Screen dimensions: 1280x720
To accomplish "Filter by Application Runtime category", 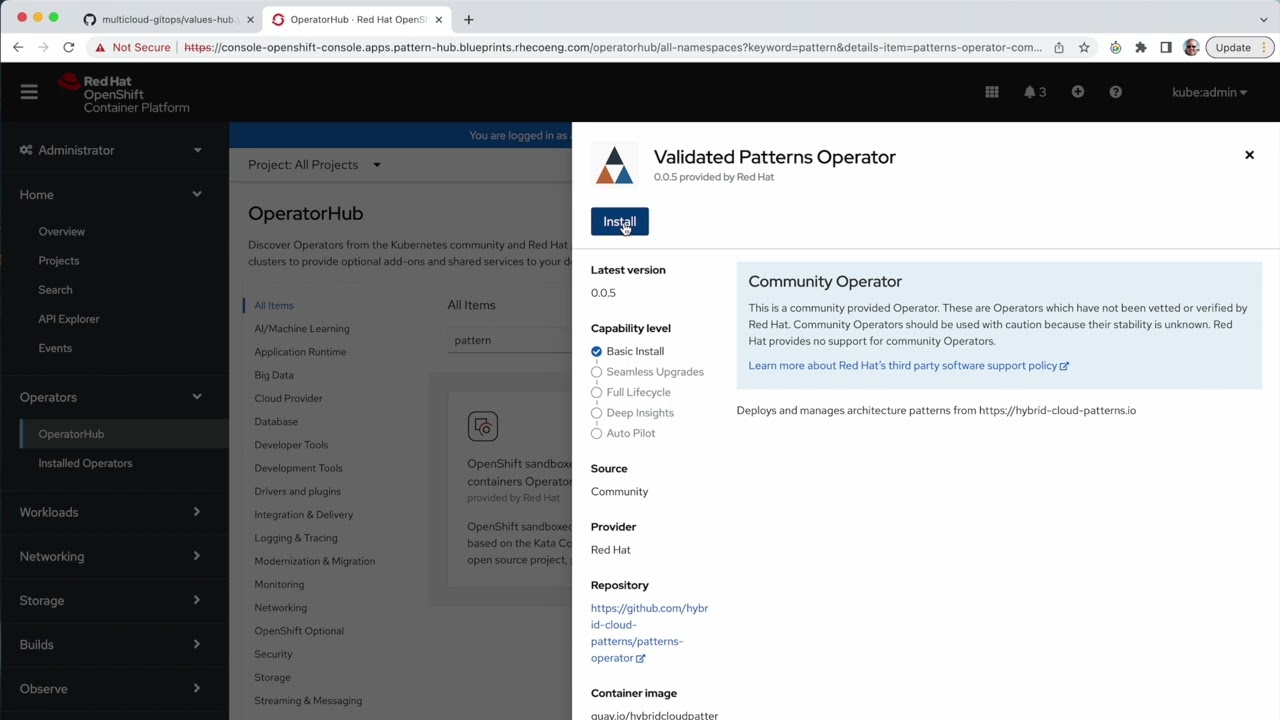I will tap(300, 352).
